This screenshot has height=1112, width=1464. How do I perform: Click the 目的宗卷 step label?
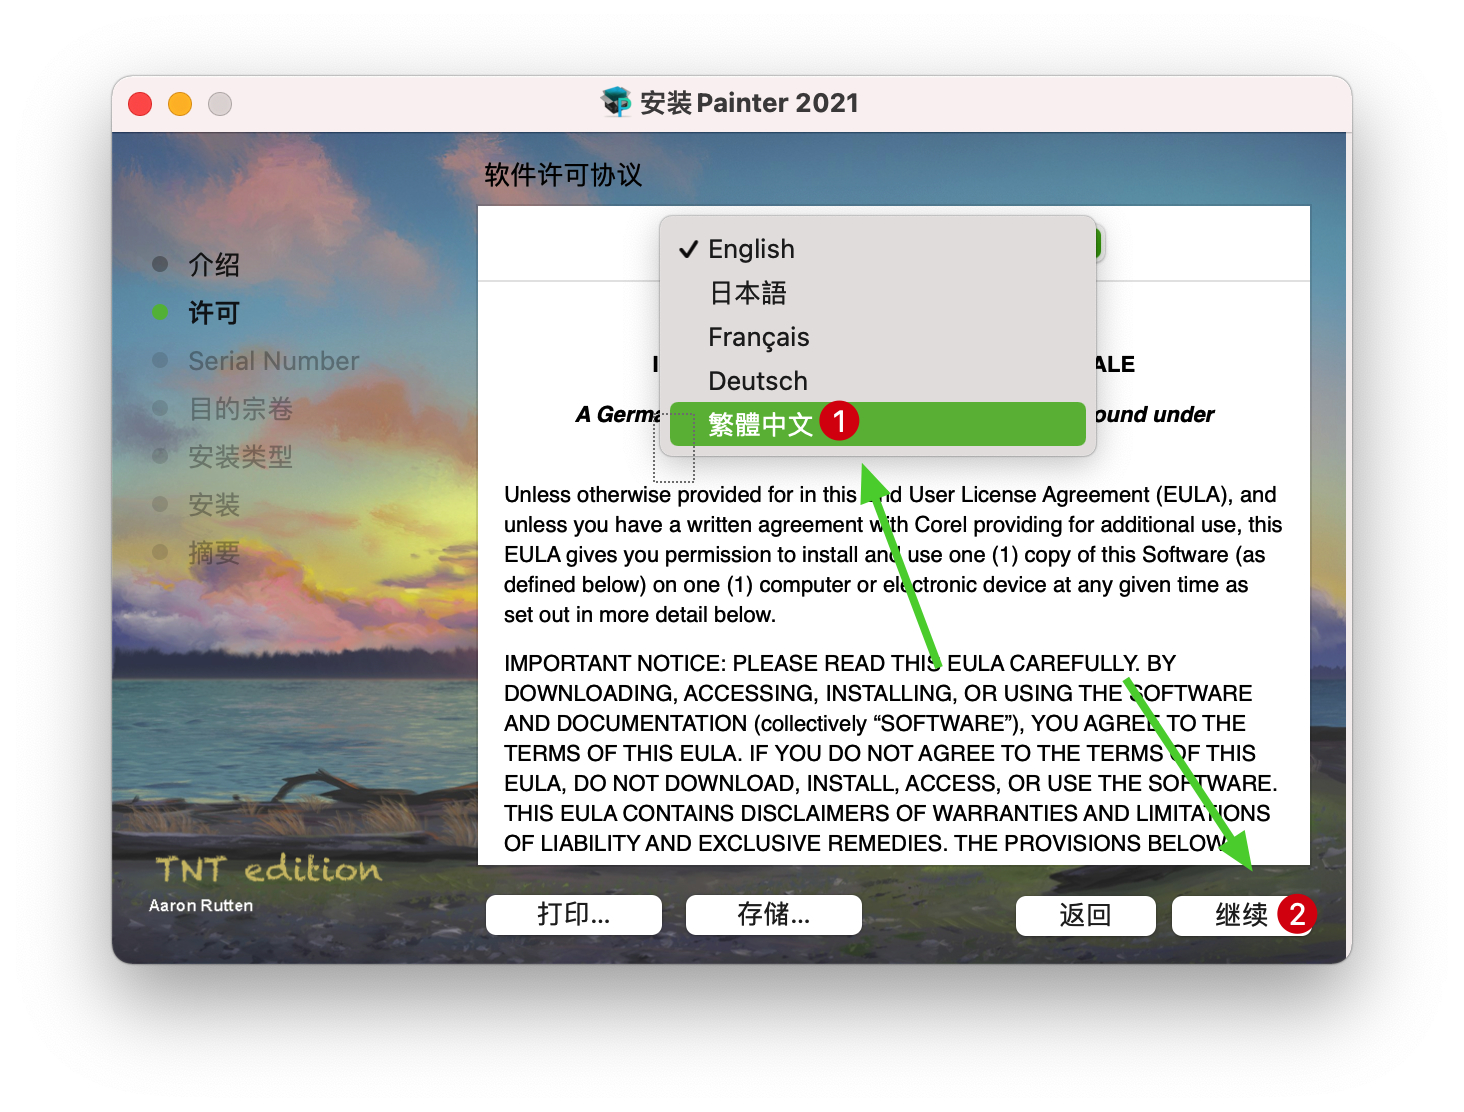[x=240, y=409]
